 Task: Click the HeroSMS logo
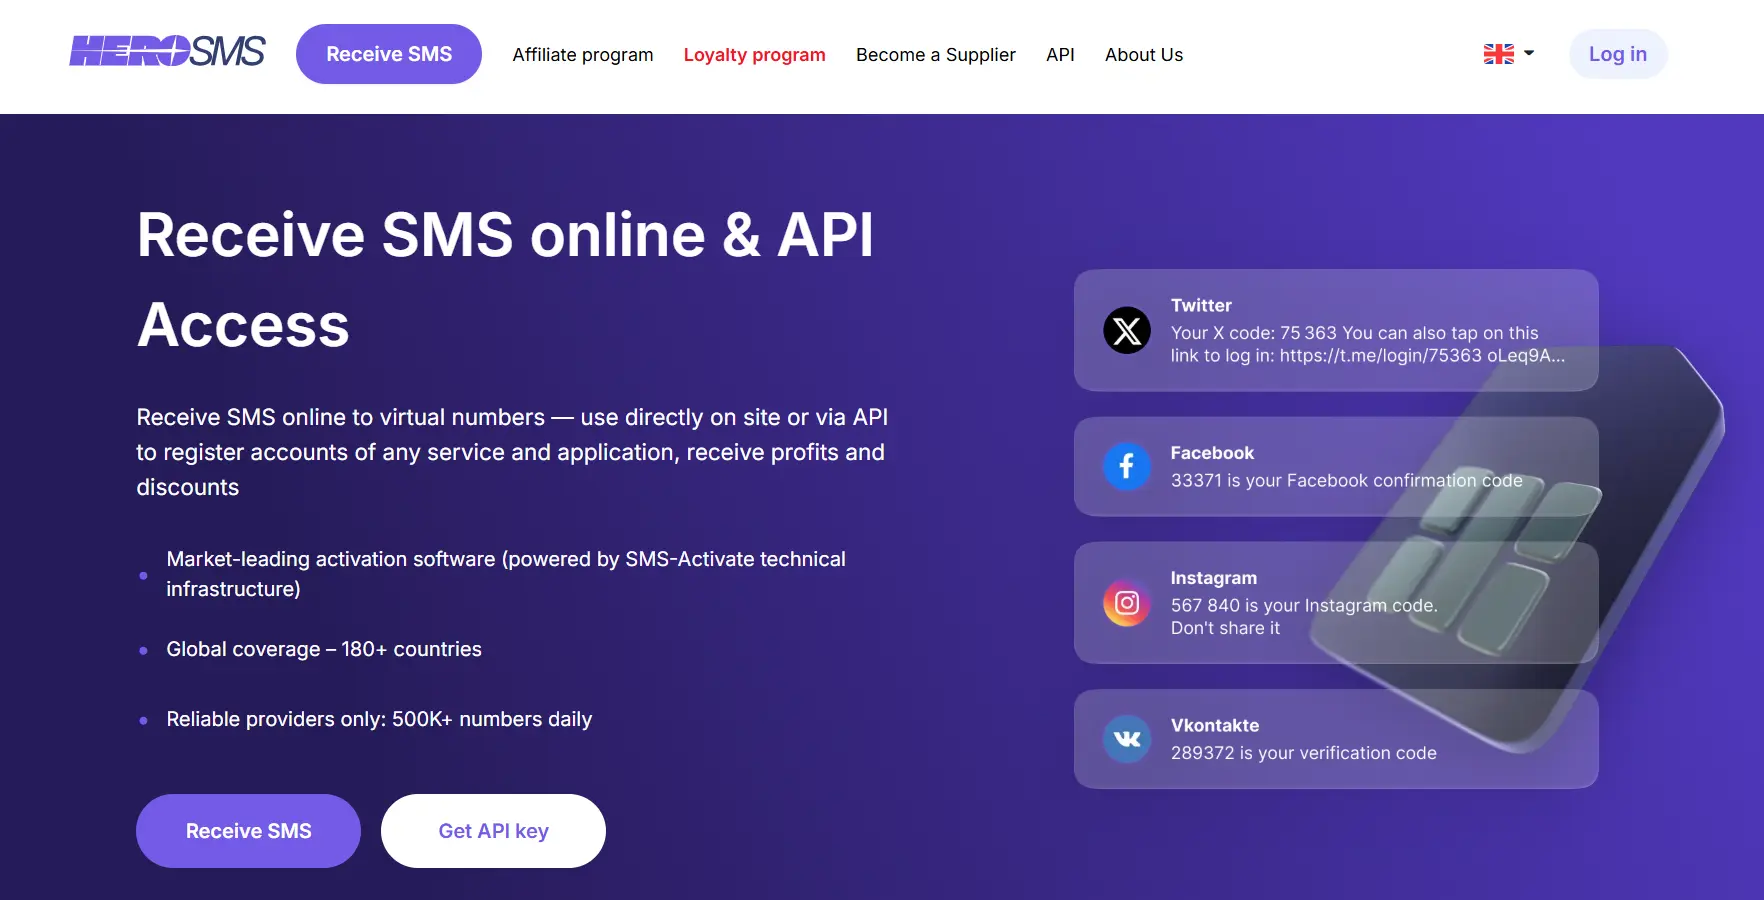pos(167,51)
